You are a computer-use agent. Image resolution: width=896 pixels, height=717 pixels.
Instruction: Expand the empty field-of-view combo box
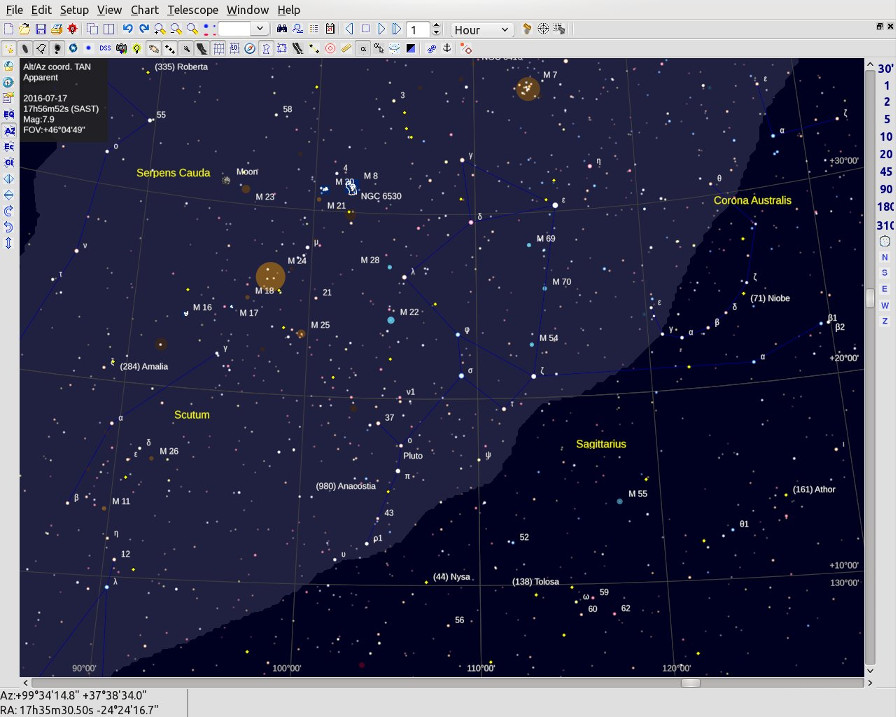[x=259, y=29]
